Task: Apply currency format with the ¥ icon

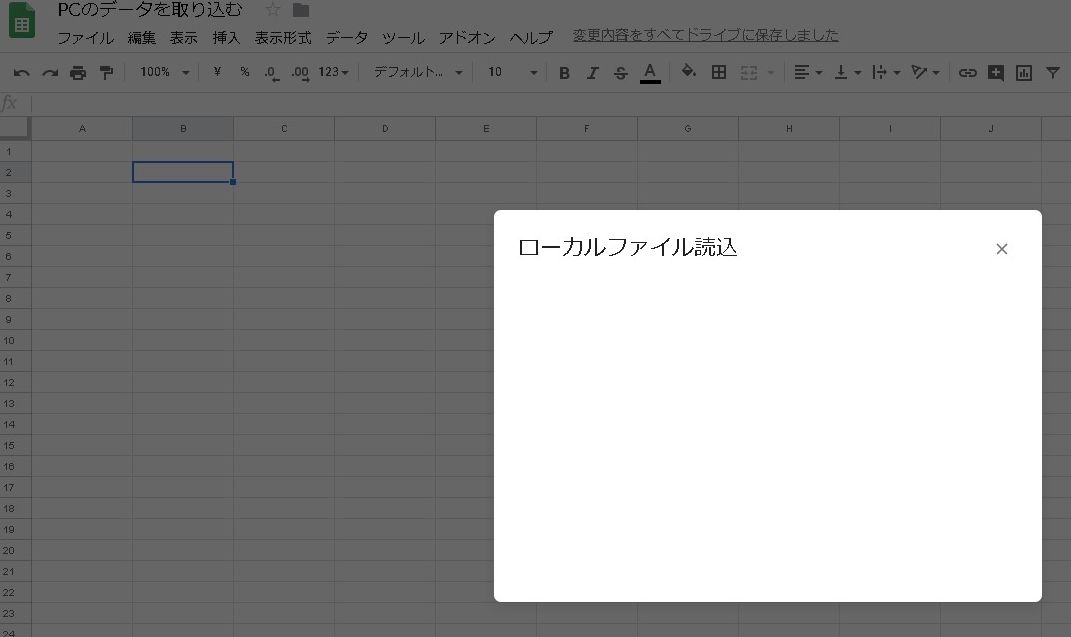Action: pyautogui.click(x=216, y=72)
